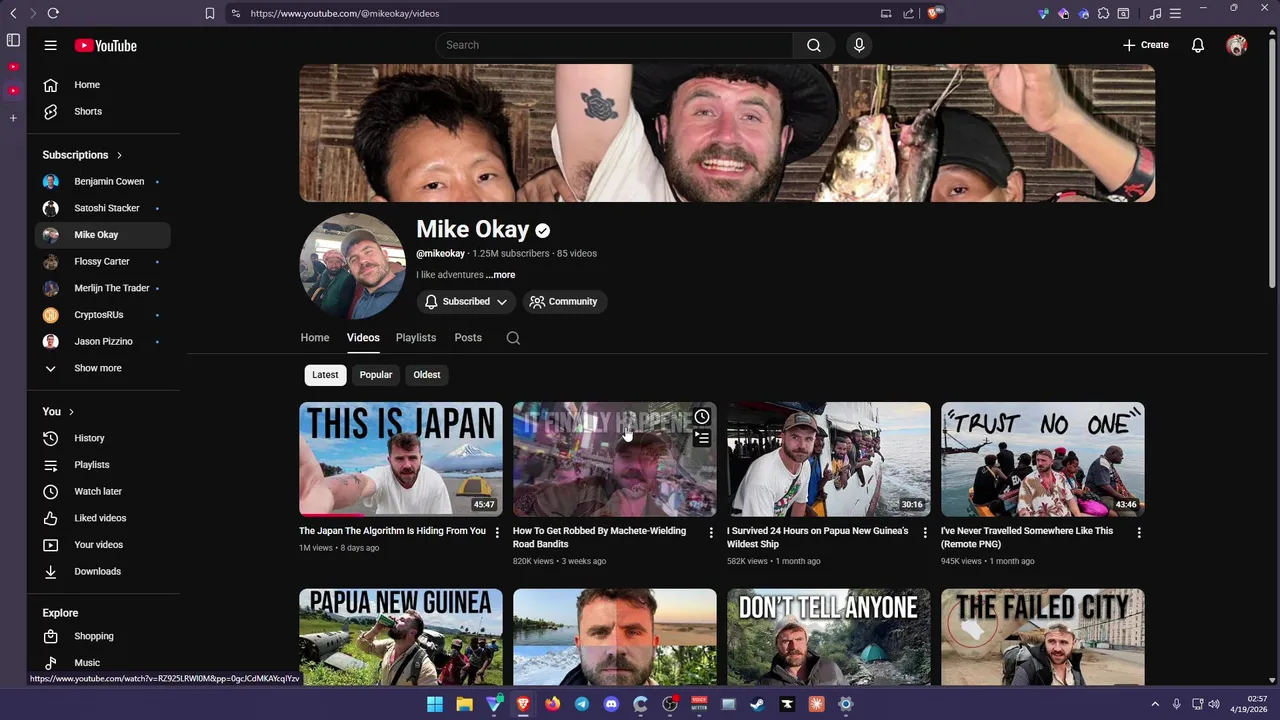Open Satoshi Stacker subscription

pos(103,208)
